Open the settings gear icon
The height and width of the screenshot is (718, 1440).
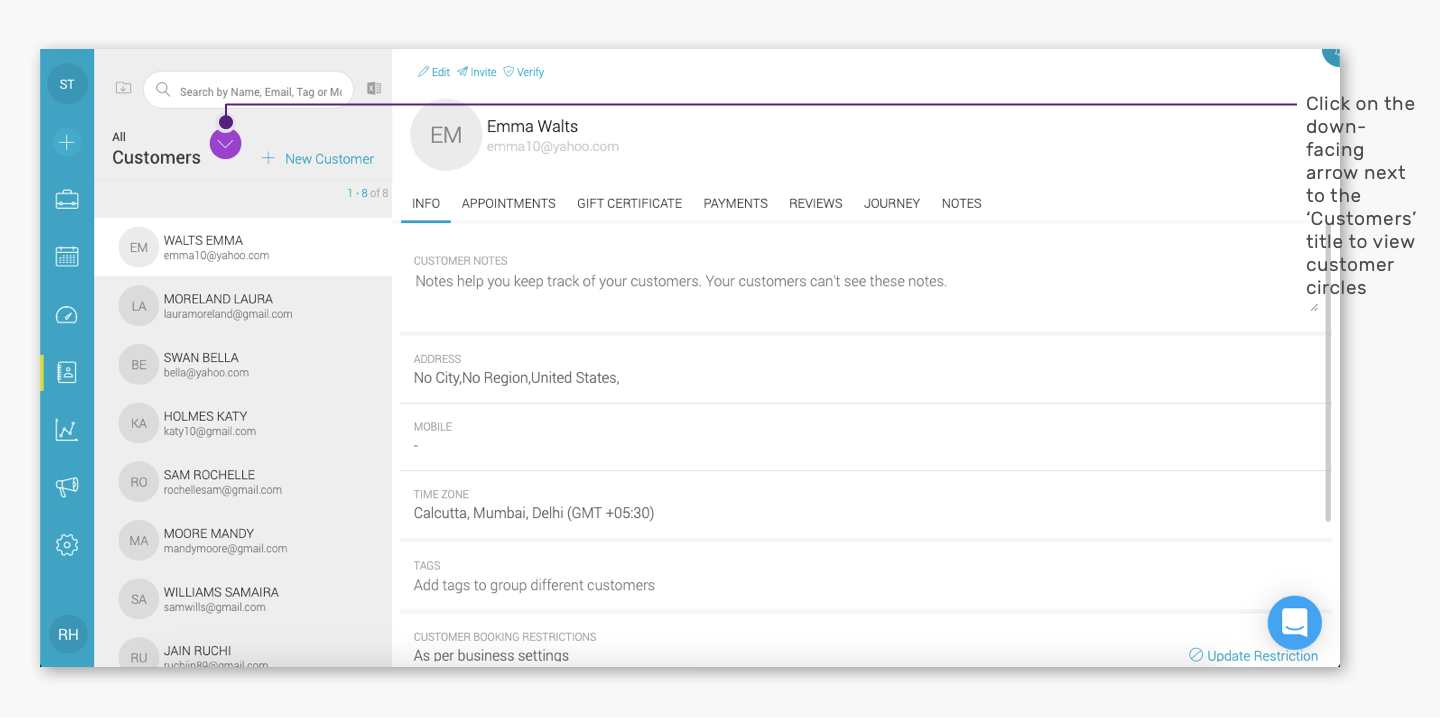[67, 545]
